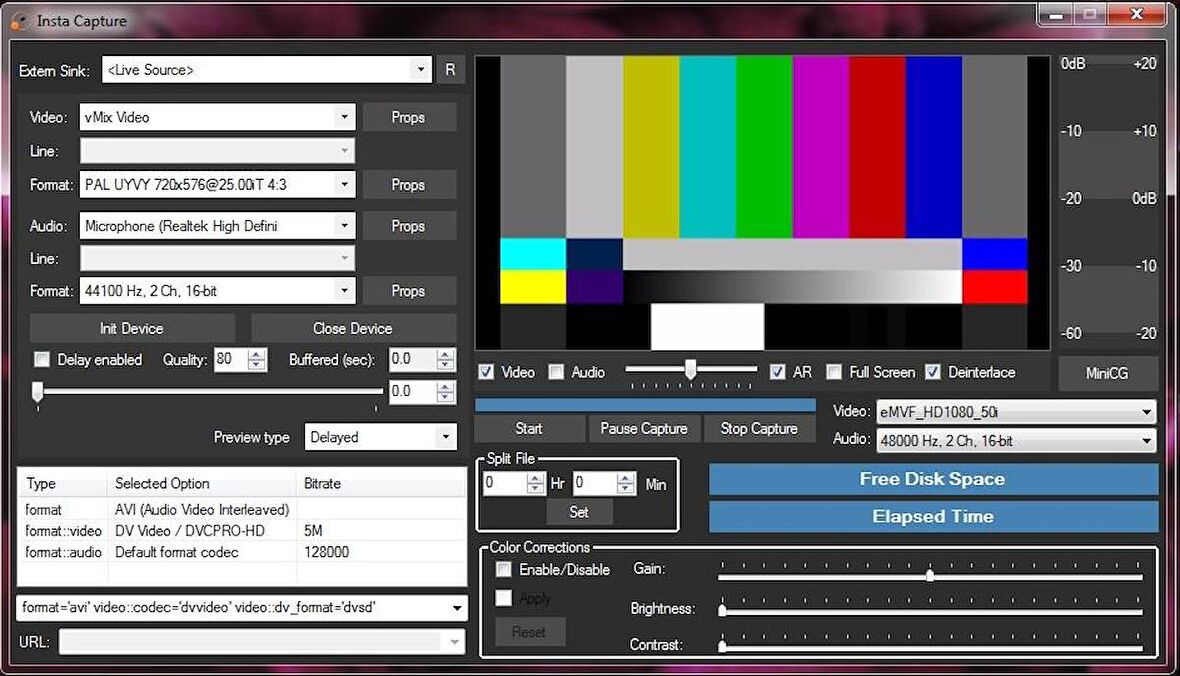The height and width of the screenshot is (676, 1180).
Task: Click the Reset button in Color Corrections
Action: click(x=530, y=632)
